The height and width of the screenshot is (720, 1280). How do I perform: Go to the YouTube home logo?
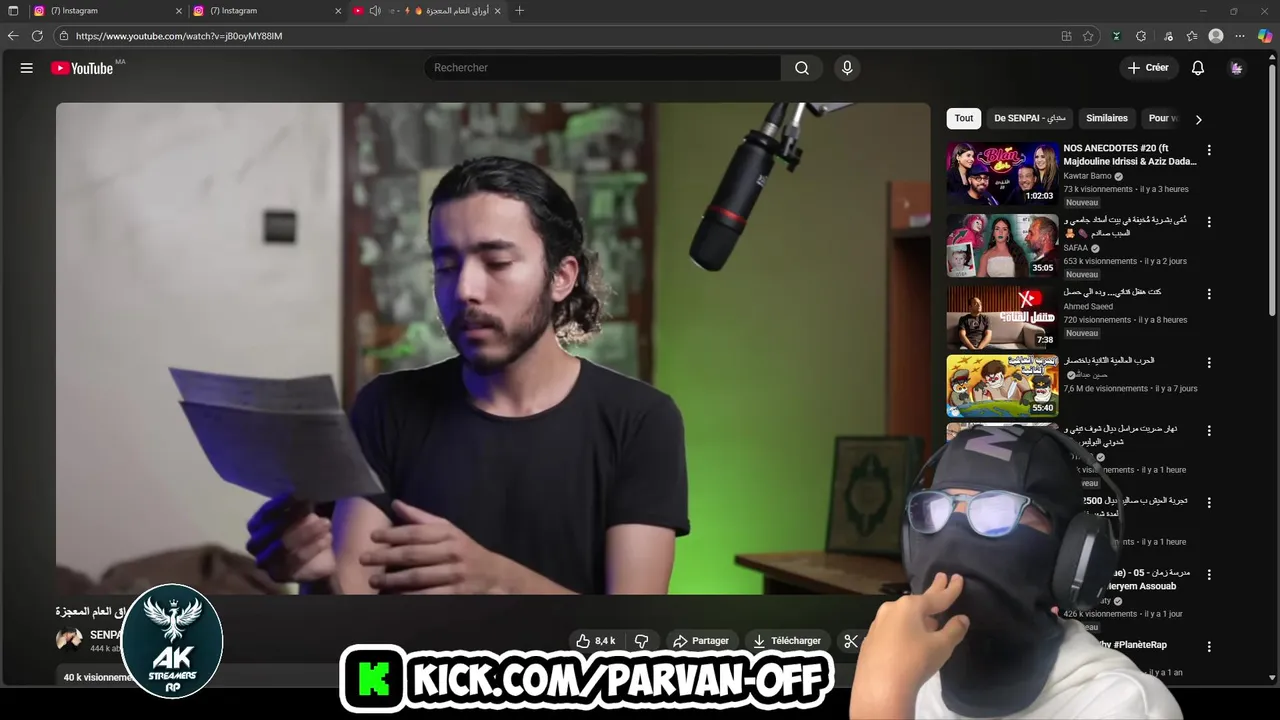[x=82, y=68]
